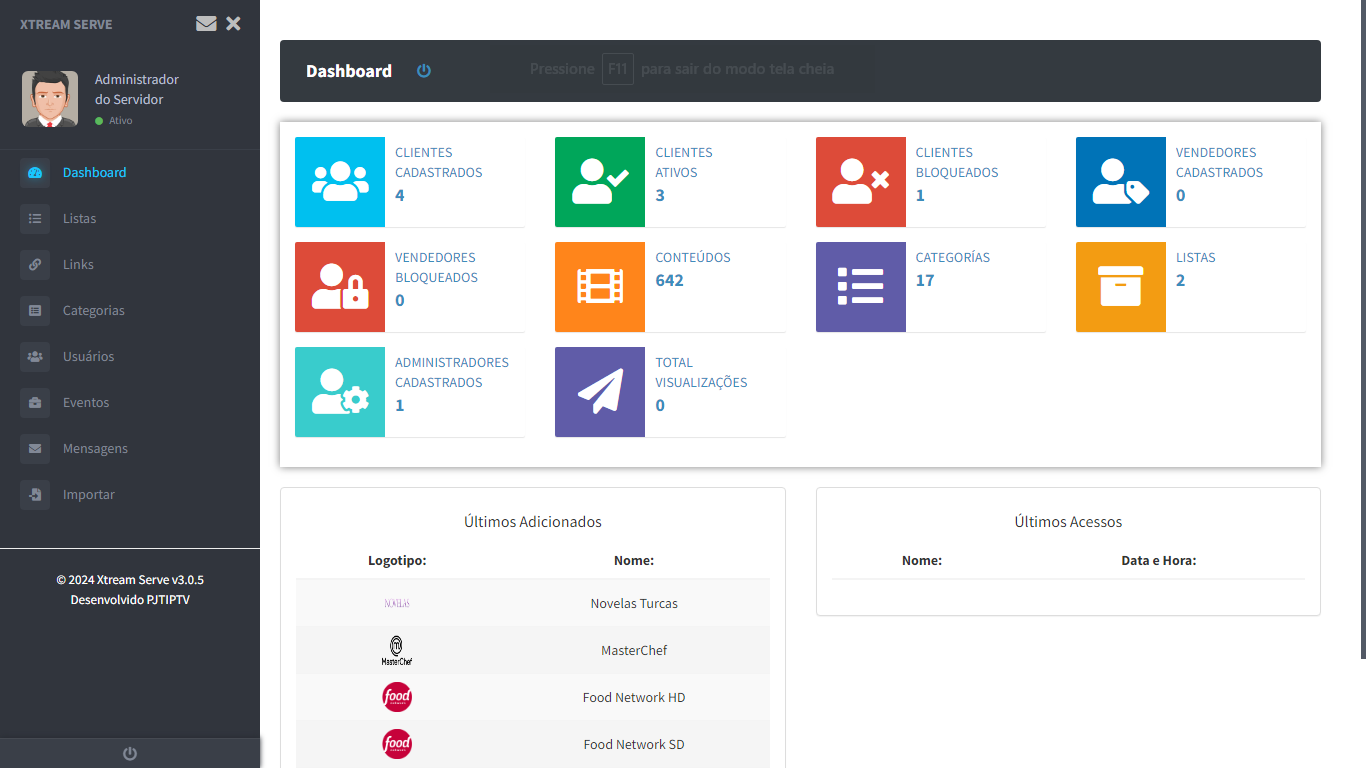
Task: Select Importar from the sidebar
Action: 88,494
